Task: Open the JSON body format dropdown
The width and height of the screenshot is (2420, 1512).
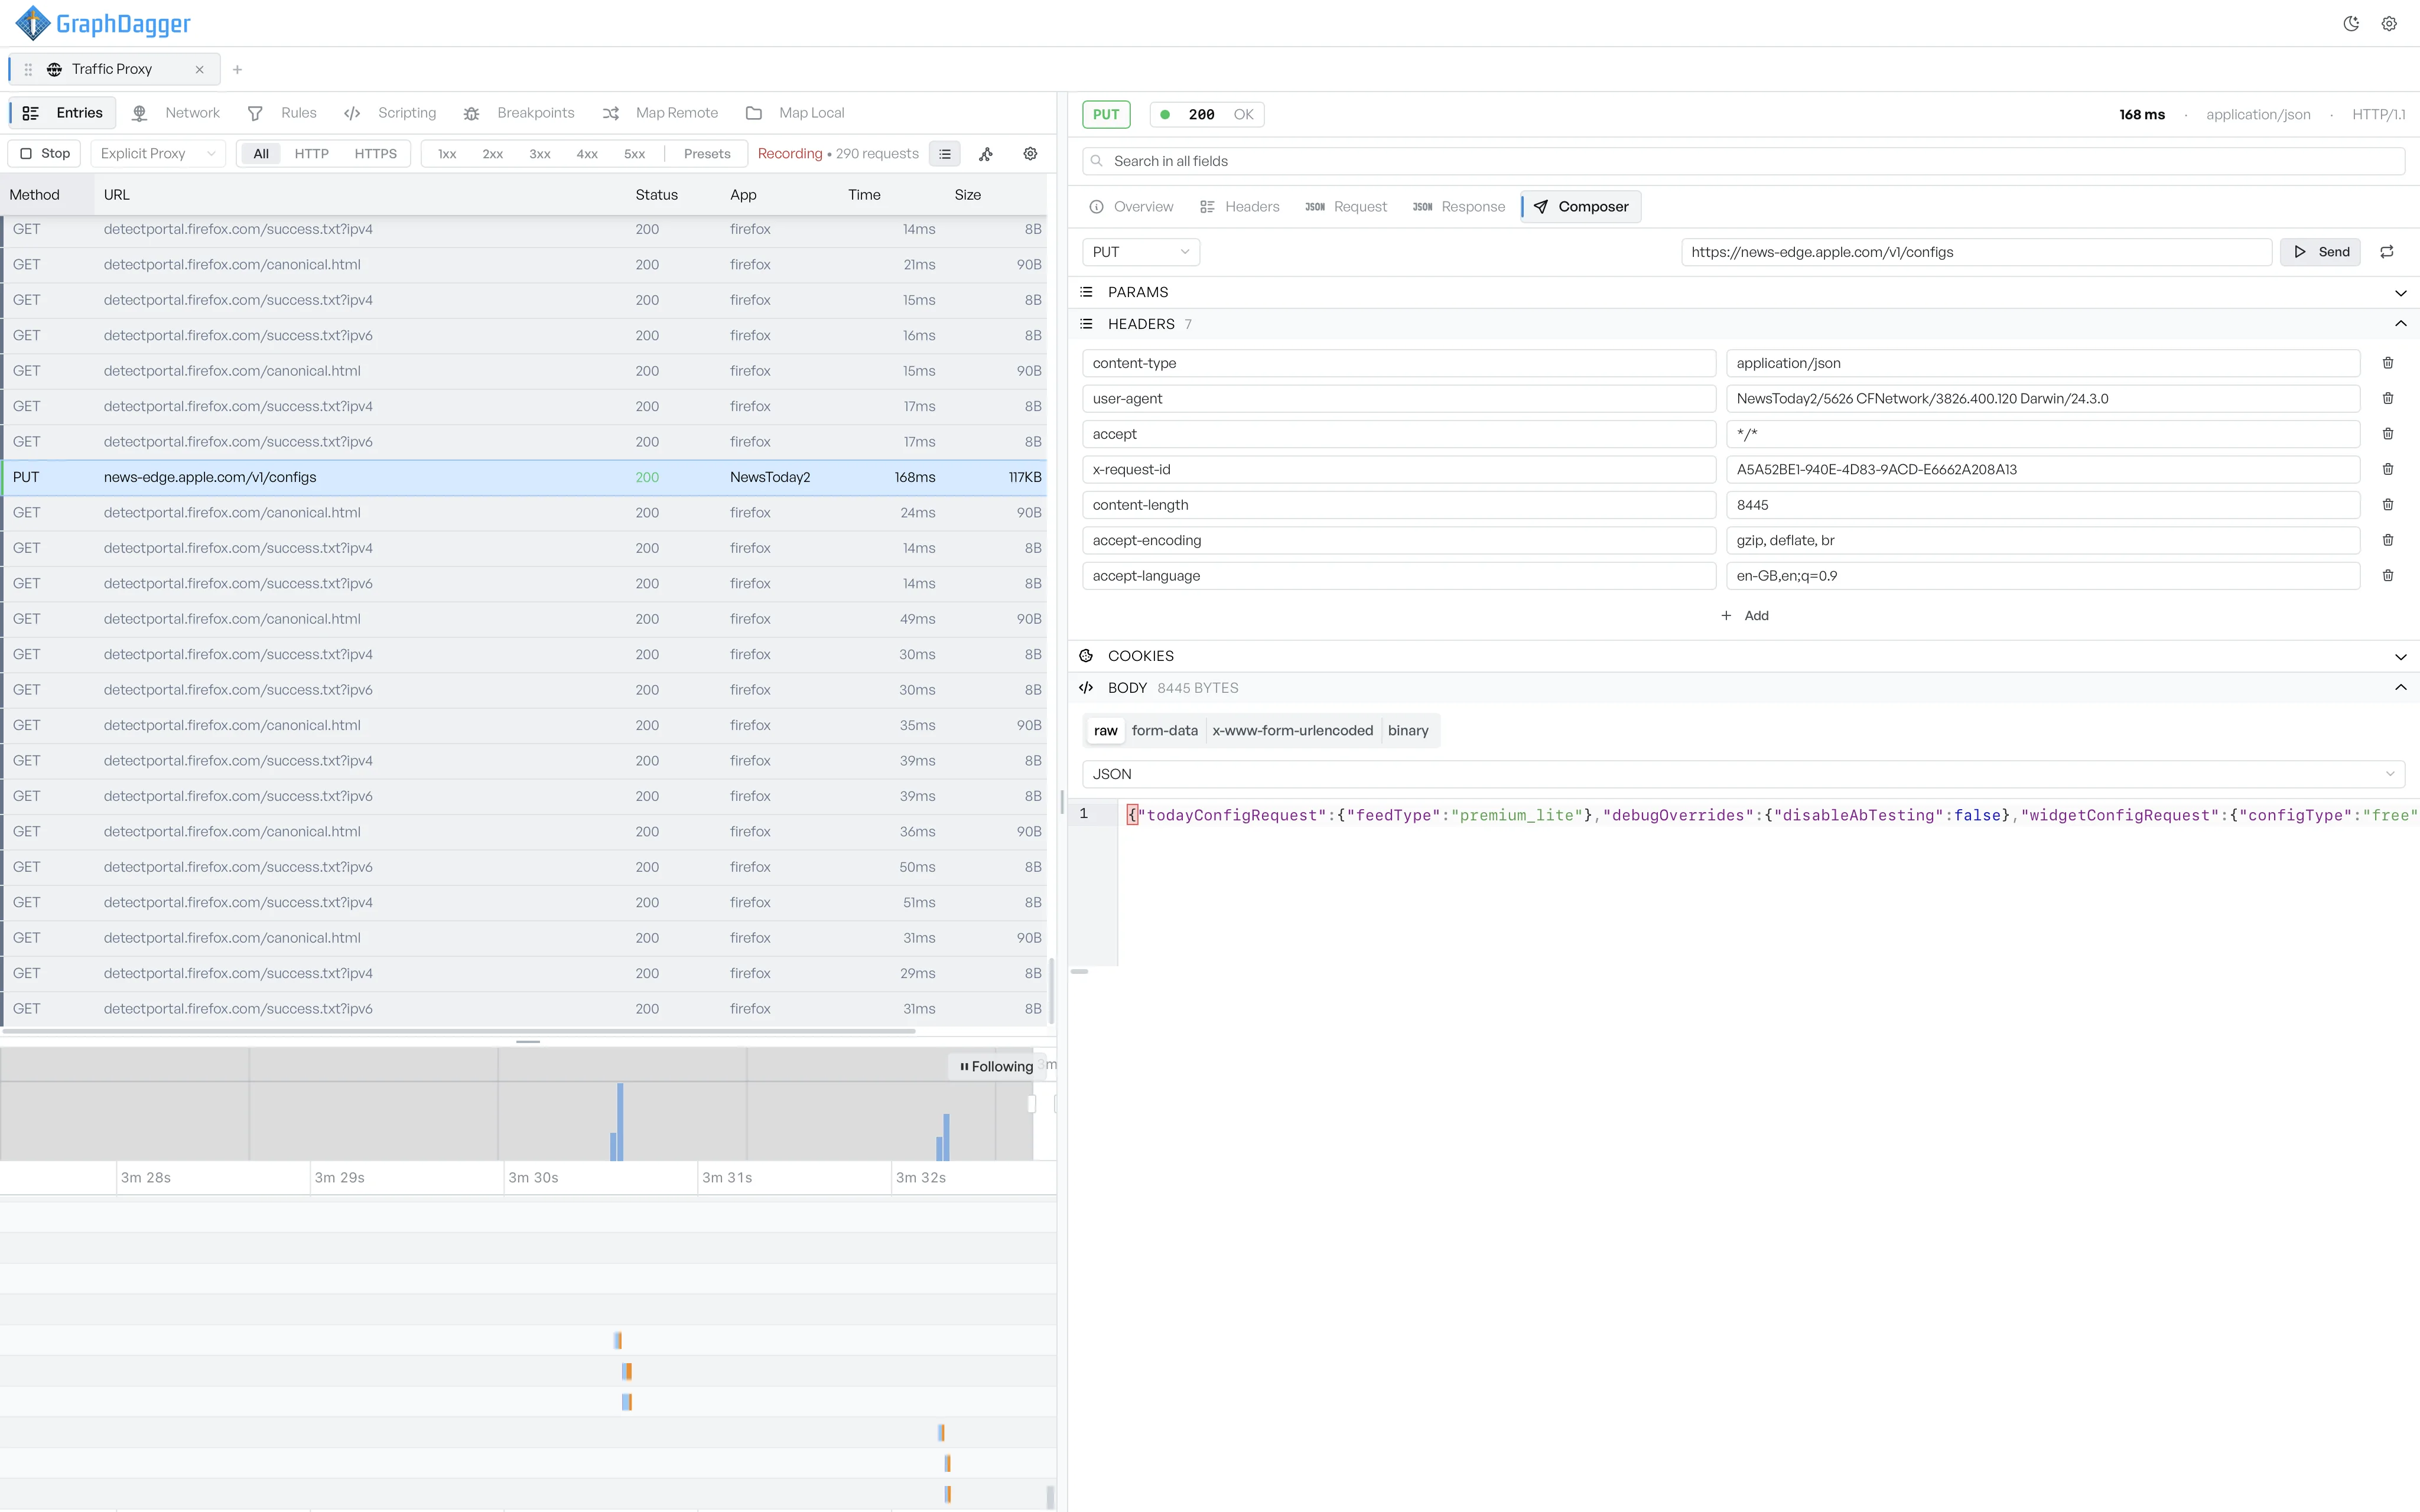Action: [1743, 774]
